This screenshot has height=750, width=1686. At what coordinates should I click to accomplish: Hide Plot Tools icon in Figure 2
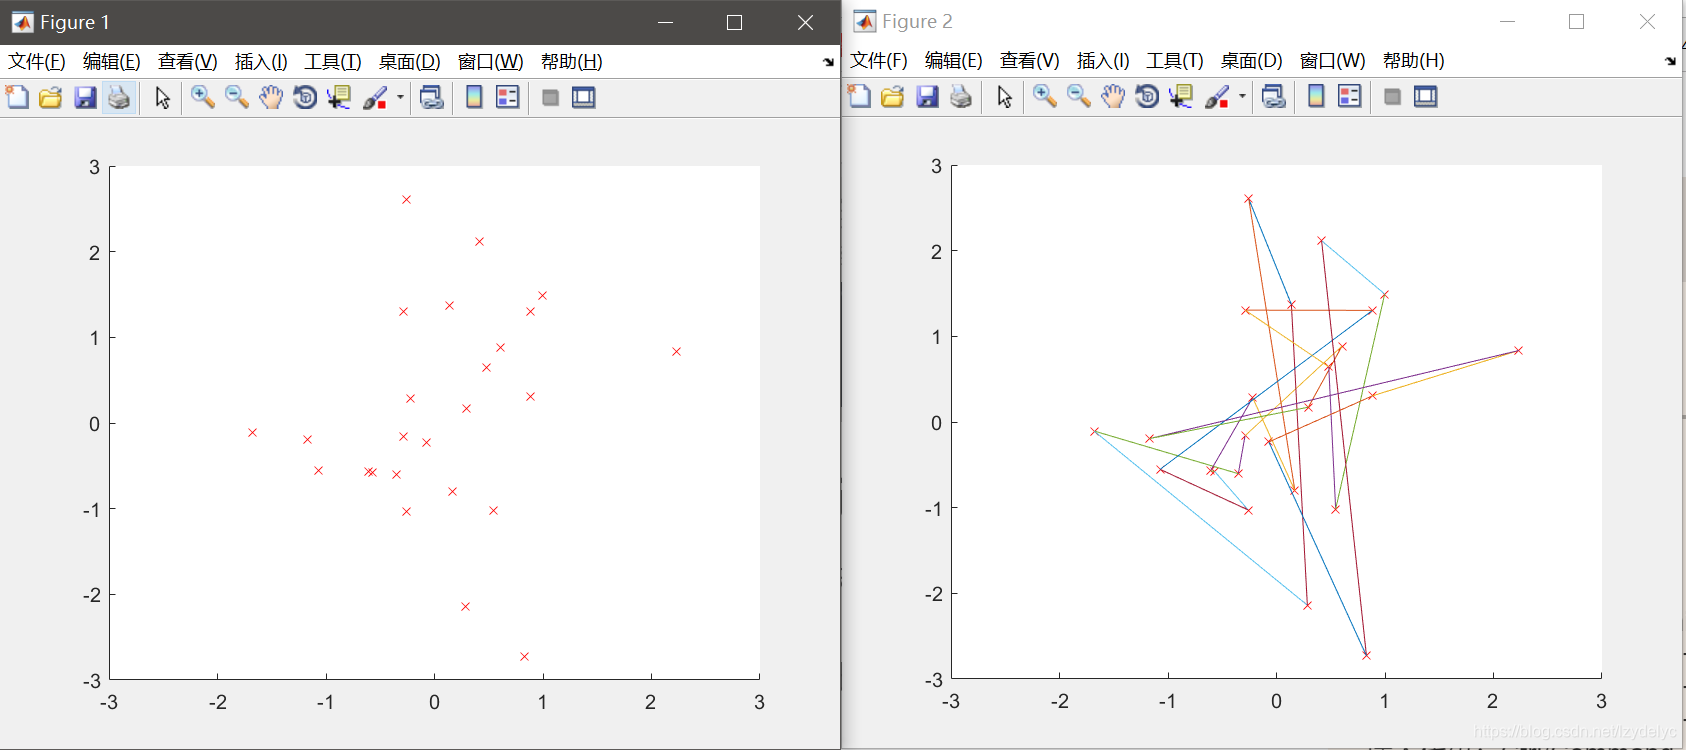pyautogui.click(x=1392, y=96)
